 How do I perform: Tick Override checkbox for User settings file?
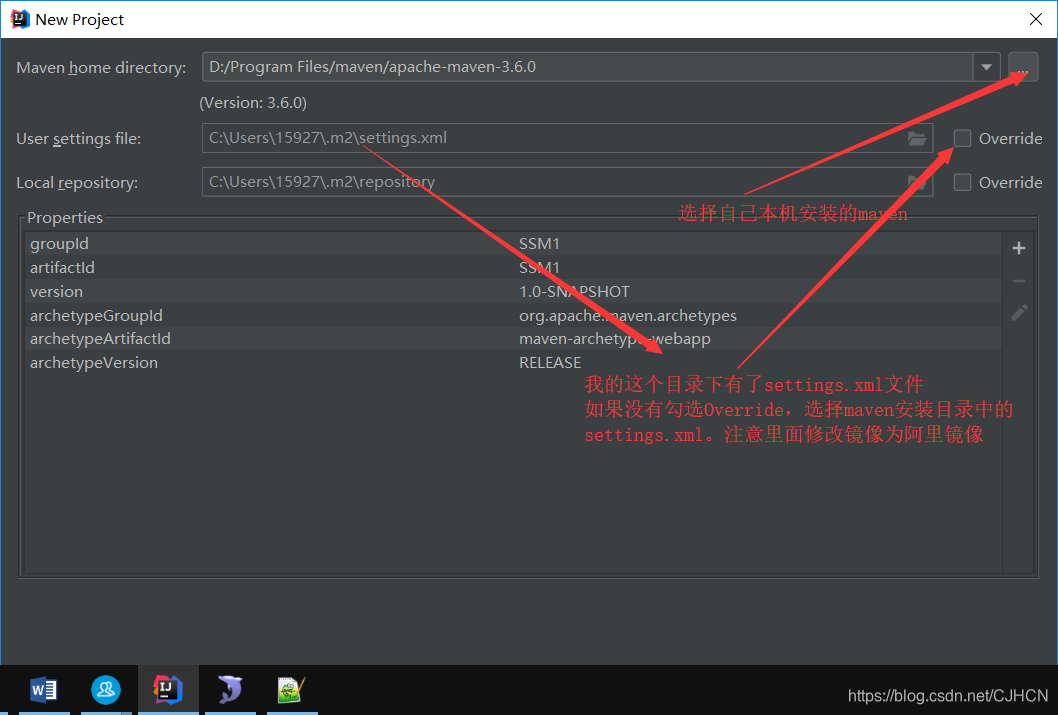pos(962,138)
